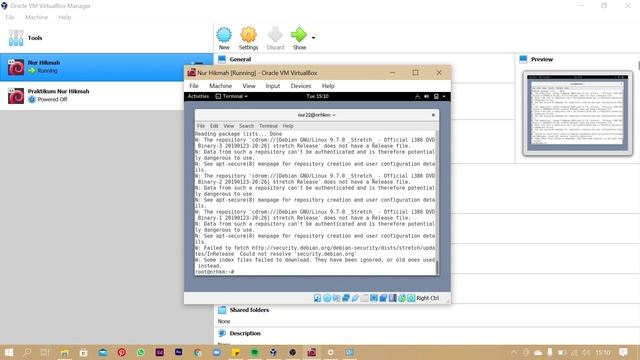The image size is (640, 360).
Task: Click the New machine toolbar icon
Action: [224, 35]
